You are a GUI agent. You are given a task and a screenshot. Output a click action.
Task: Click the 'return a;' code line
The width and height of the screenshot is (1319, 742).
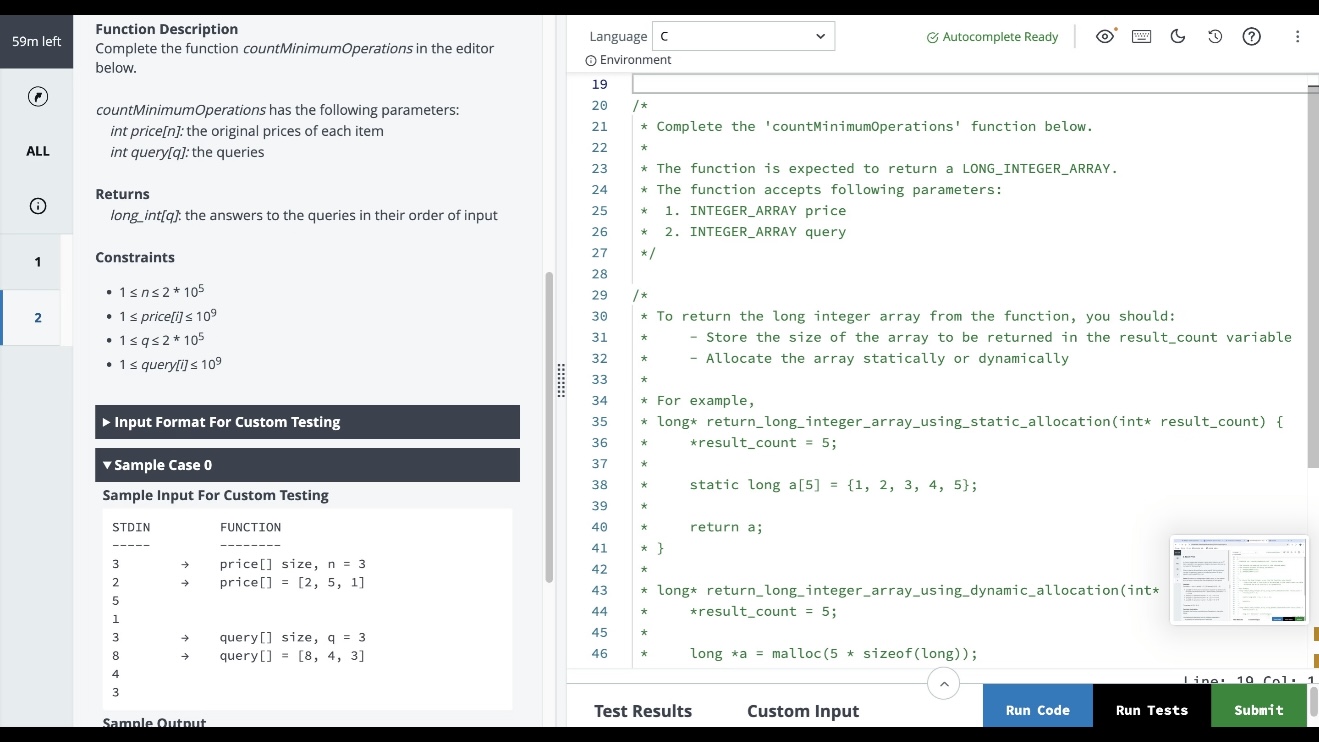[726, 527]
